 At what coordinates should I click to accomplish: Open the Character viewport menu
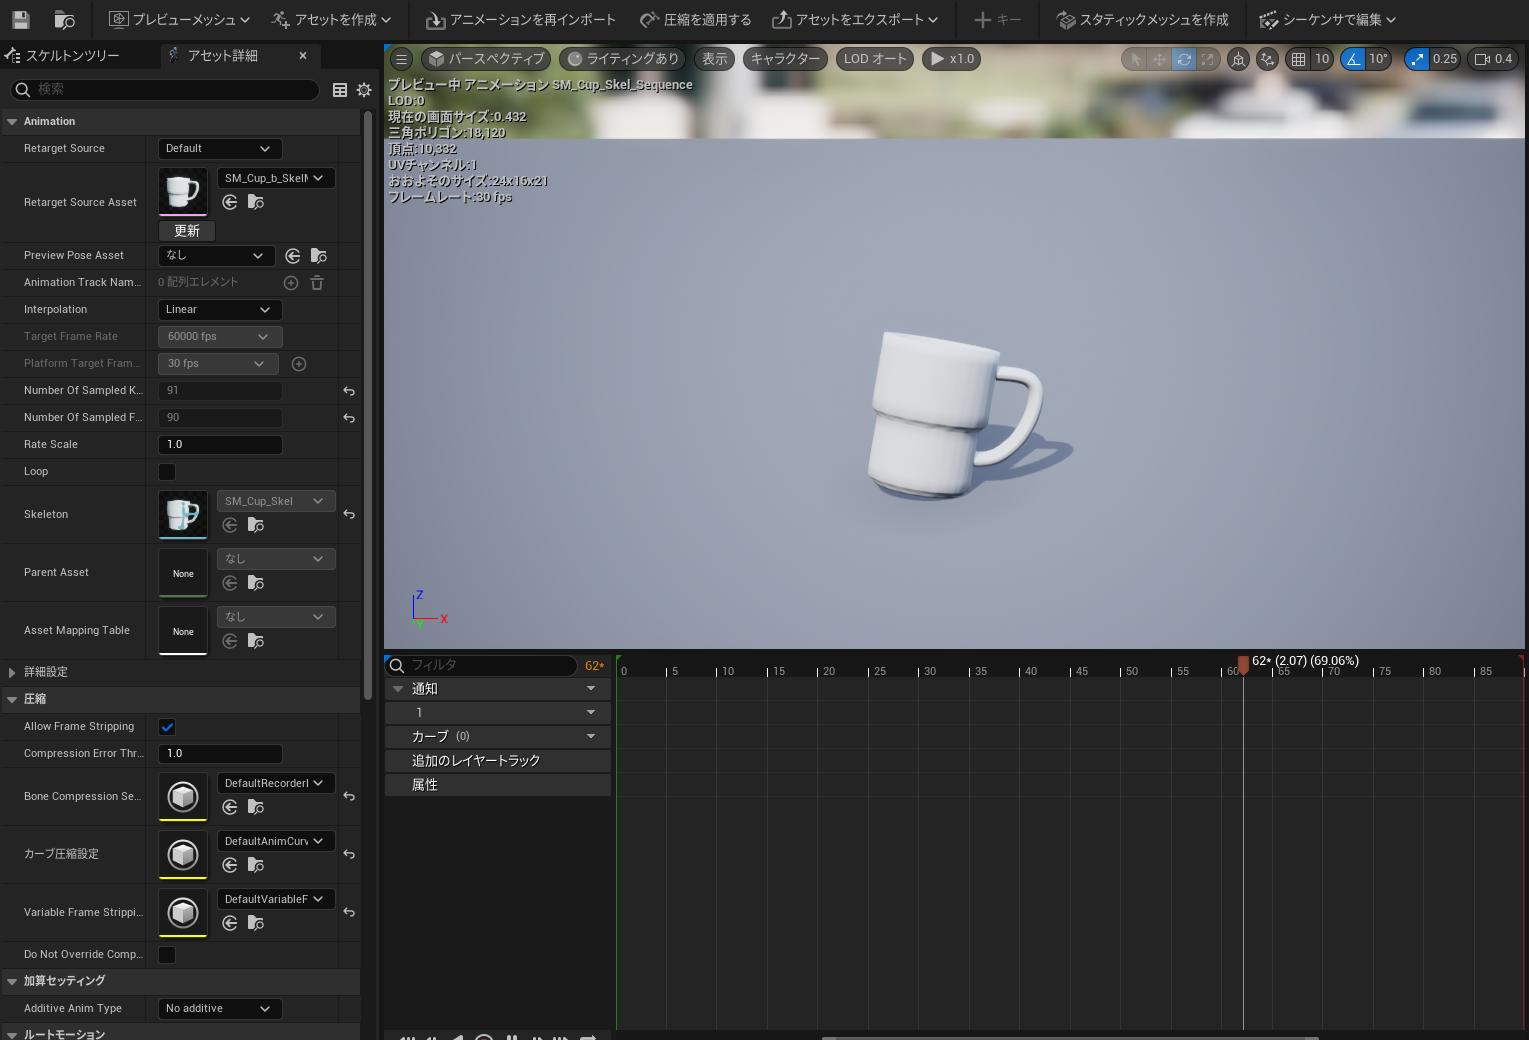(784, 59)
